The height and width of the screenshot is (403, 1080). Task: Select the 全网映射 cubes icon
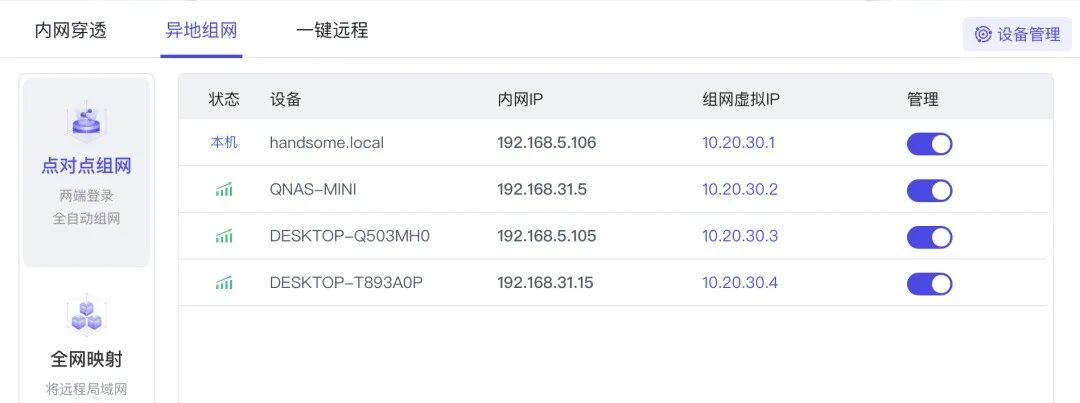[86, 316]
